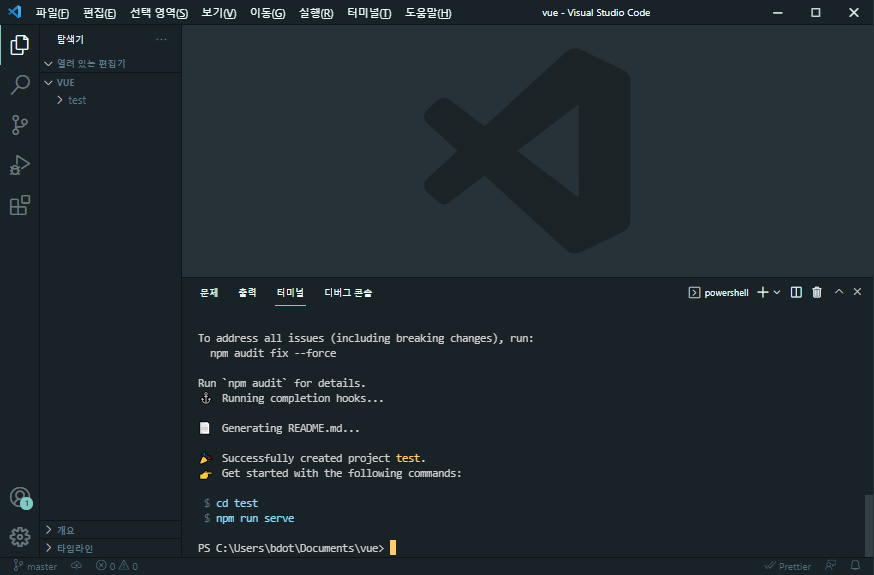Click the Prettier status bar item
874x575 pixels.
pyautogui.click(x=788, y=566)
